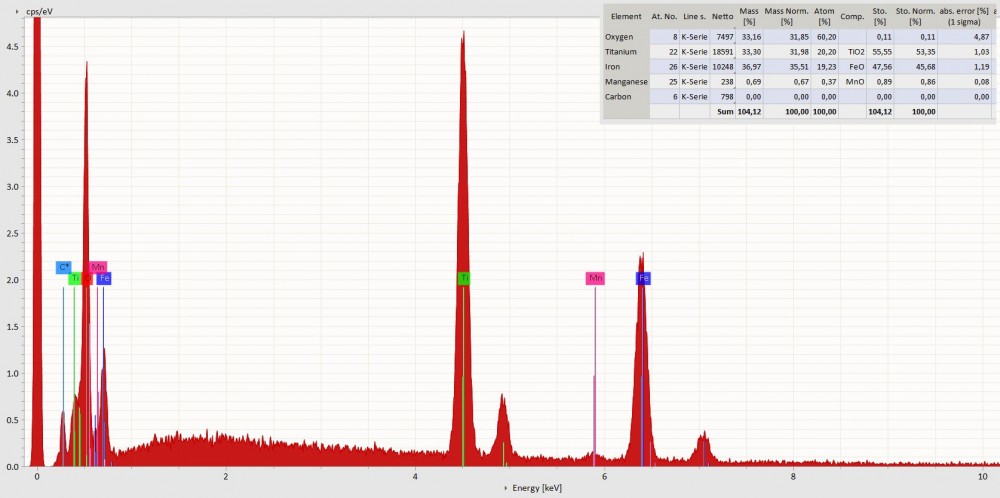Click the abs. error column header
Image resolution: width=1000 pixels, height=498 pixels.
point(965,17)
